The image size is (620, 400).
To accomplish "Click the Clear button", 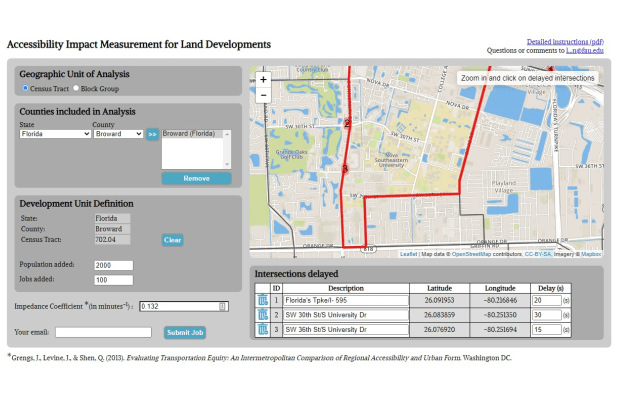I will 172,240.
